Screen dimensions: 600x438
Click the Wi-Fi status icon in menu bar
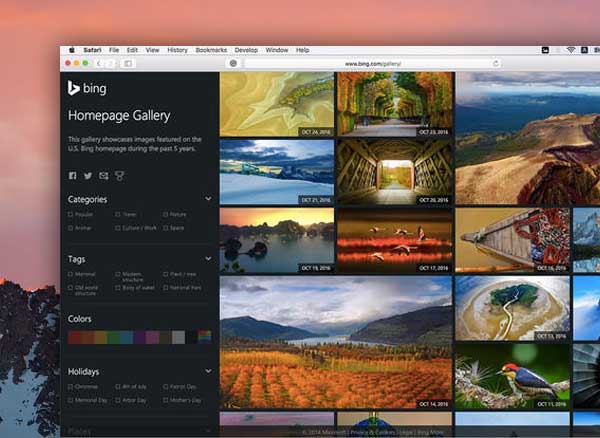point(571,50)
